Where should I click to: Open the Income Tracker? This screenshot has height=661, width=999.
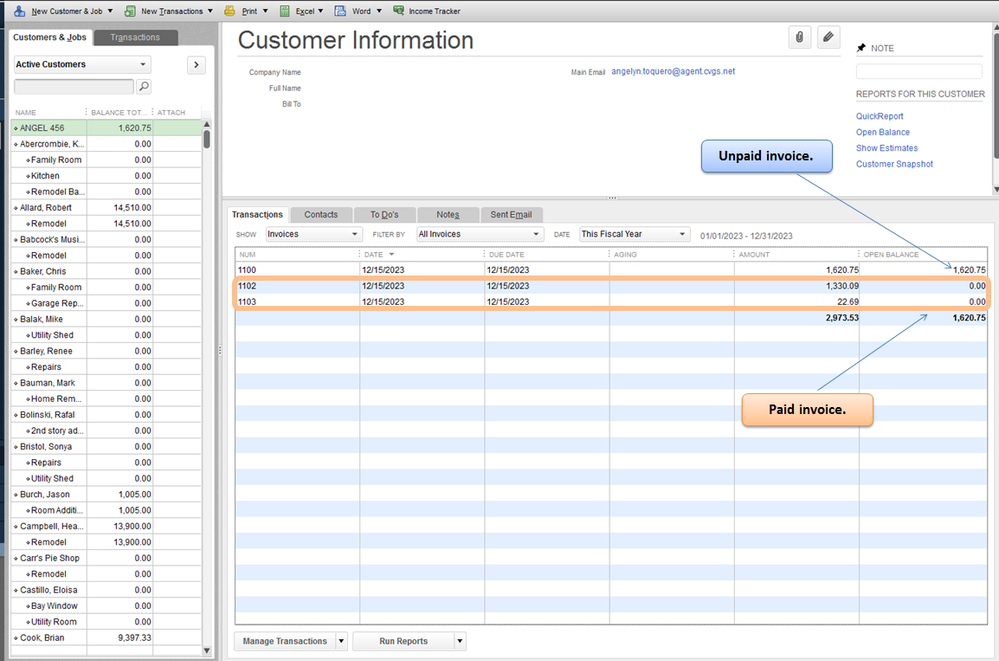coord(426,11)
